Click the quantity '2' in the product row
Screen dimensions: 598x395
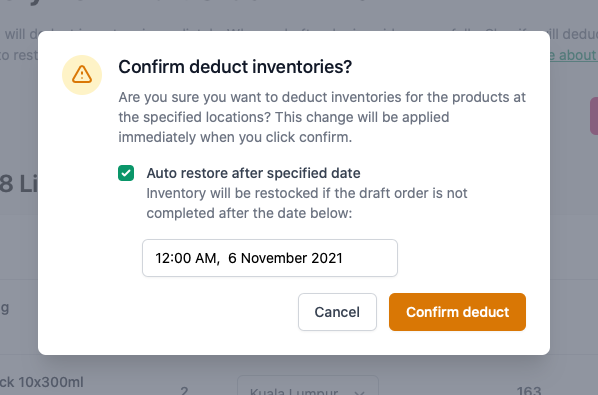[184, 390]
